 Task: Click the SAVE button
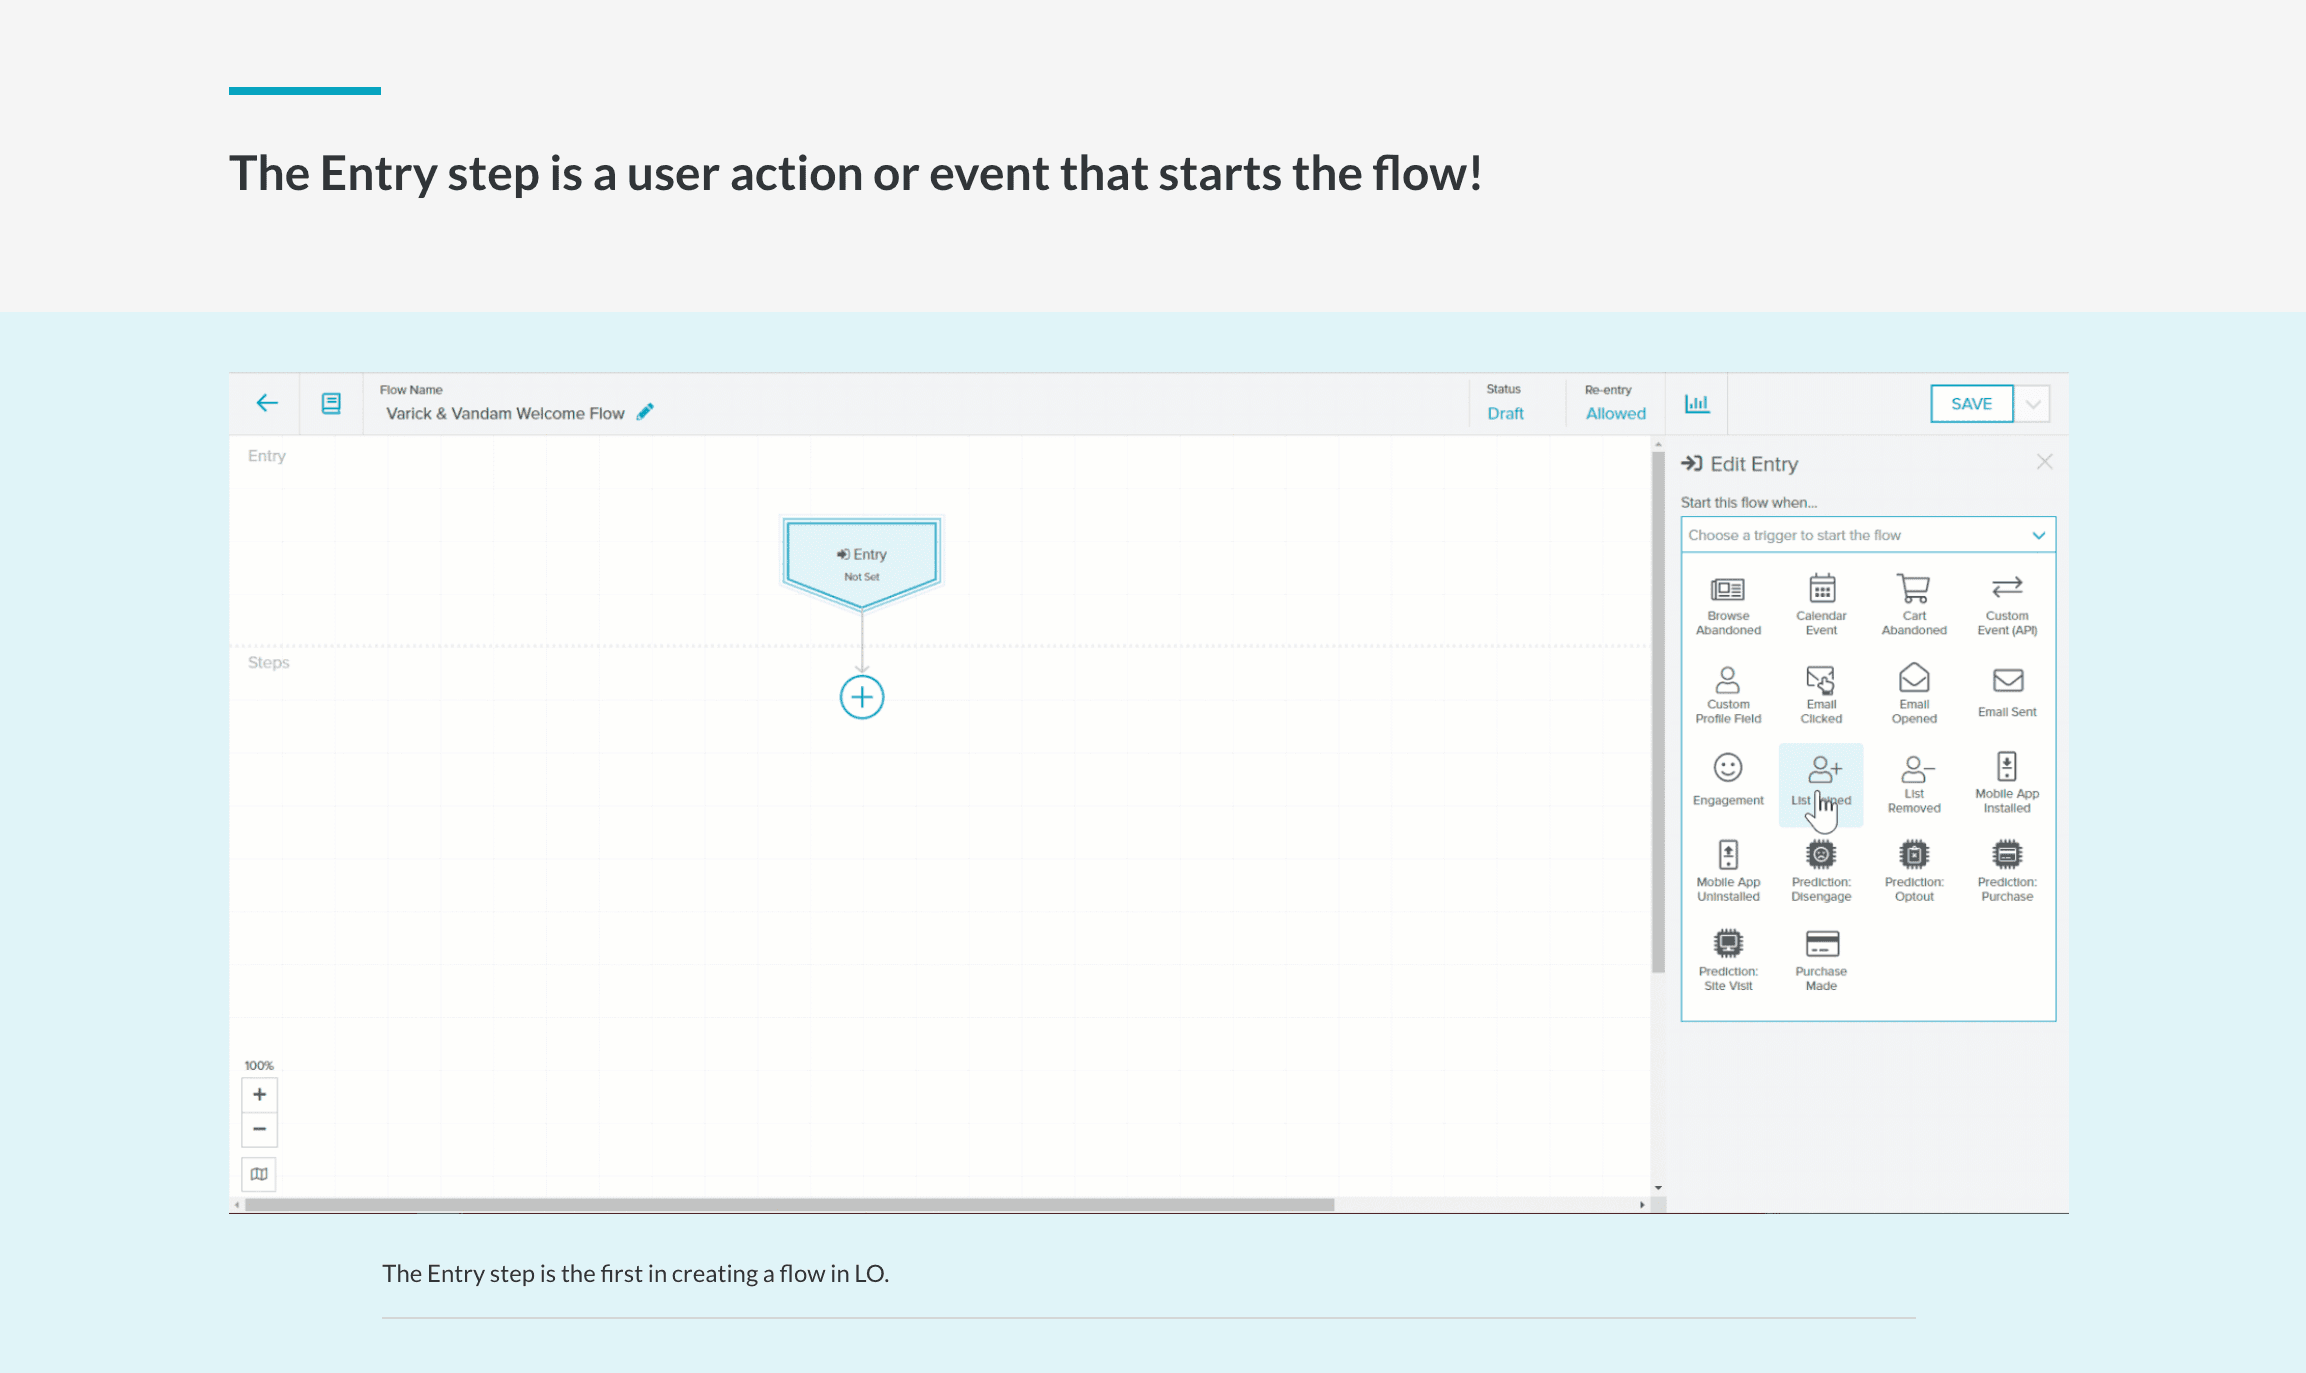(x=1971, y=403)
